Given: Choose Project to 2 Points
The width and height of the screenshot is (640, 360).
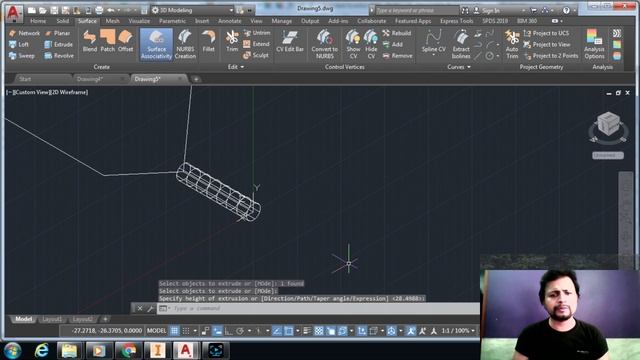Looking at the screenshot, I should [x=551, y=56].
